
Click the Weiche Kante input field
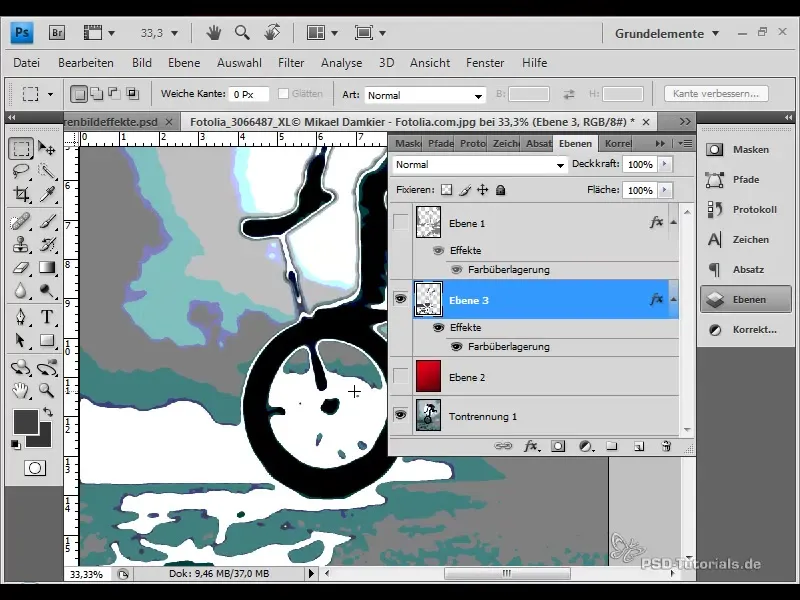[x=248, y=94]
